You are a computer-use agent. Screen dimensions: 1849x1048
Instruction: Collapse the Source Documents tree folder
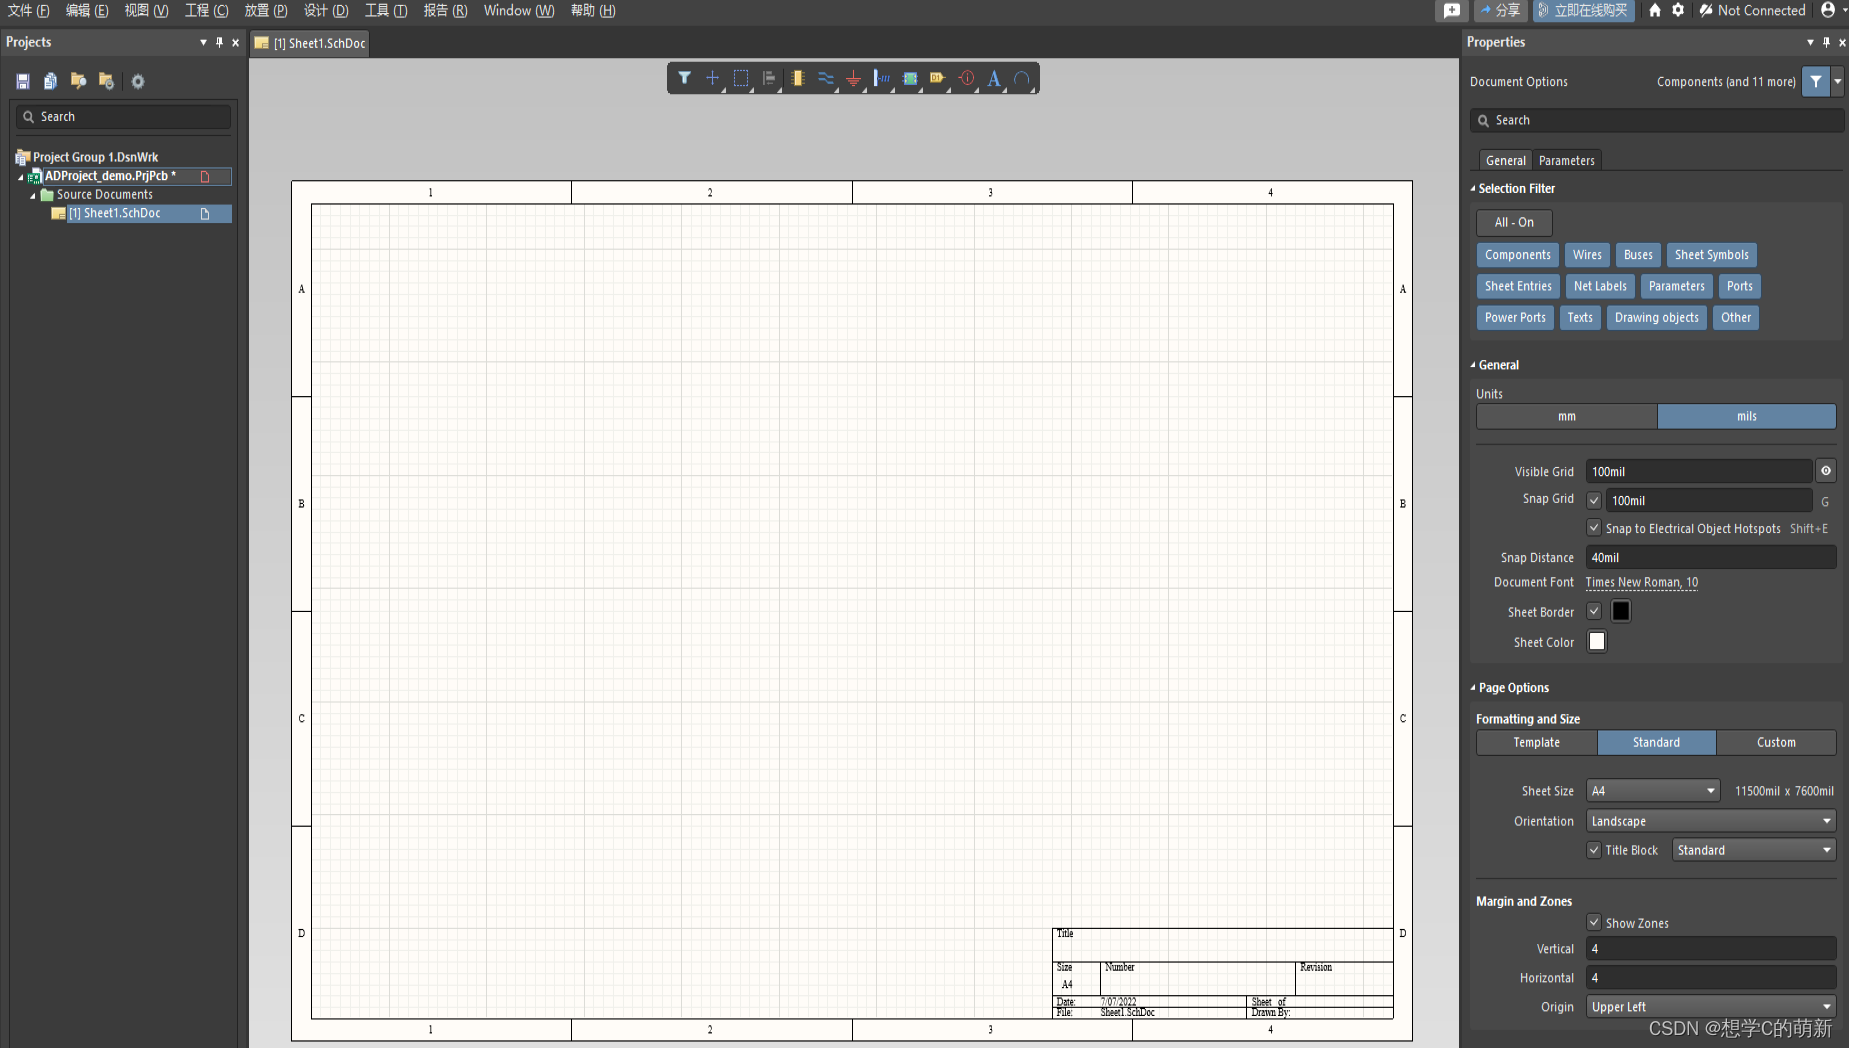coord(33,195)
